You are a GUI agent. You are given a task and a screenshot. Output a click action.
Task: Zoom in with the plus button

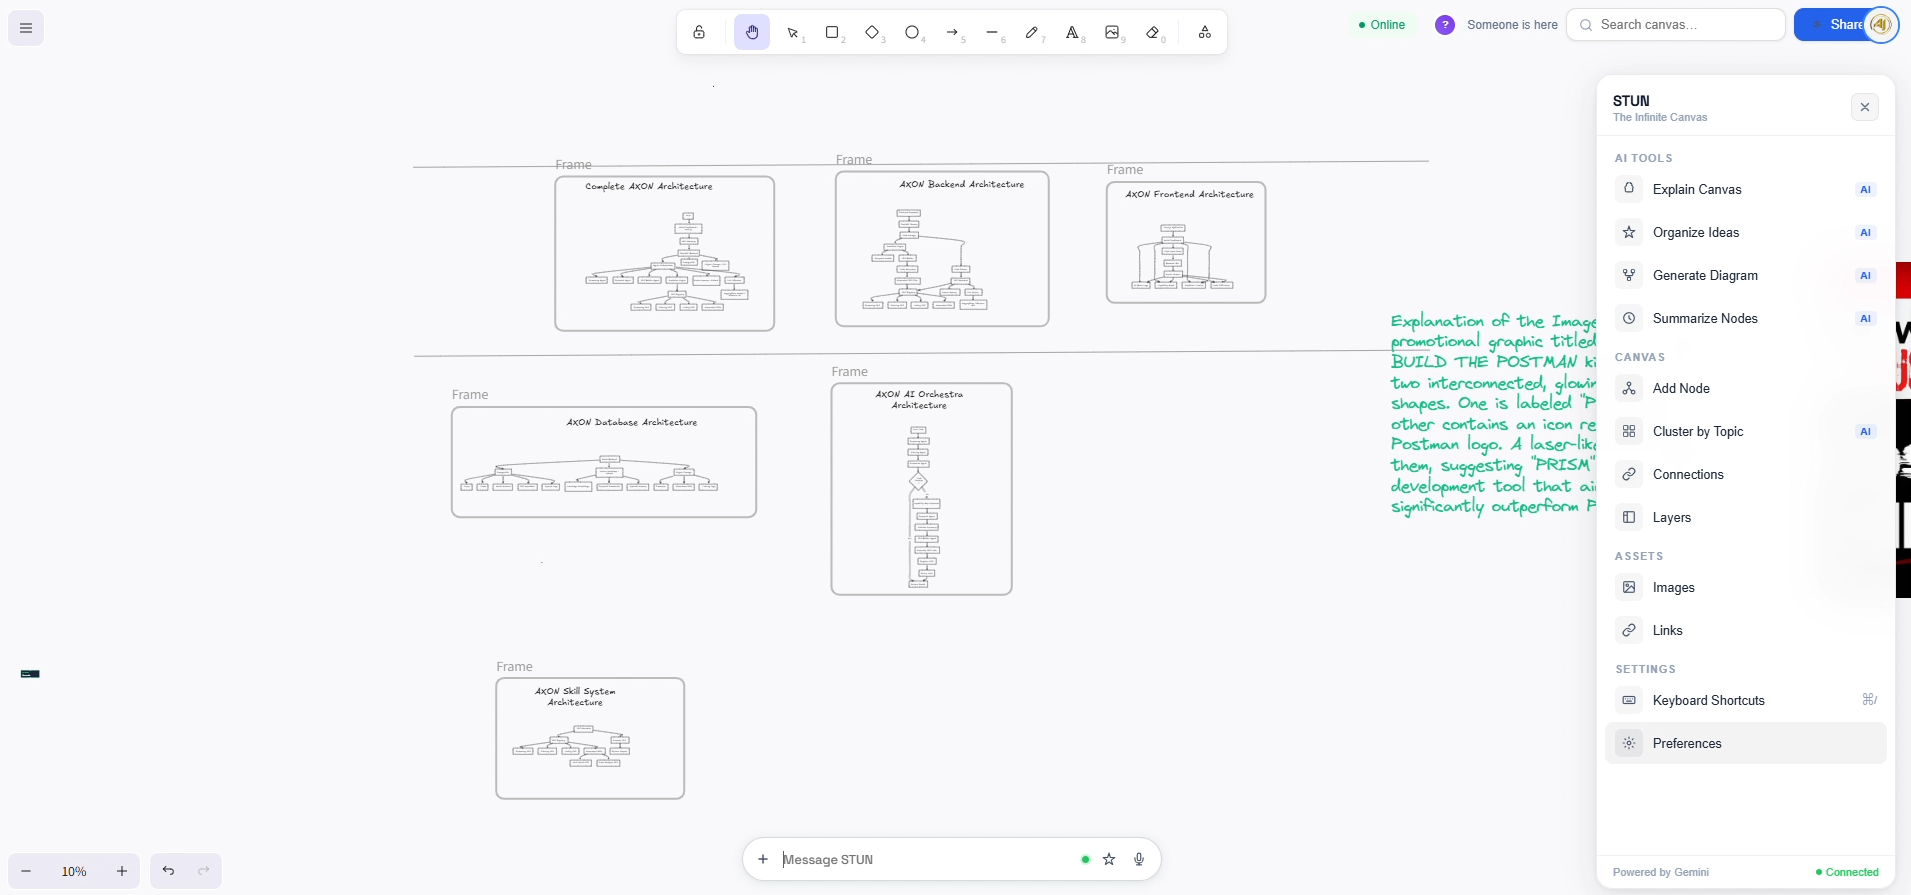(122, 871)
